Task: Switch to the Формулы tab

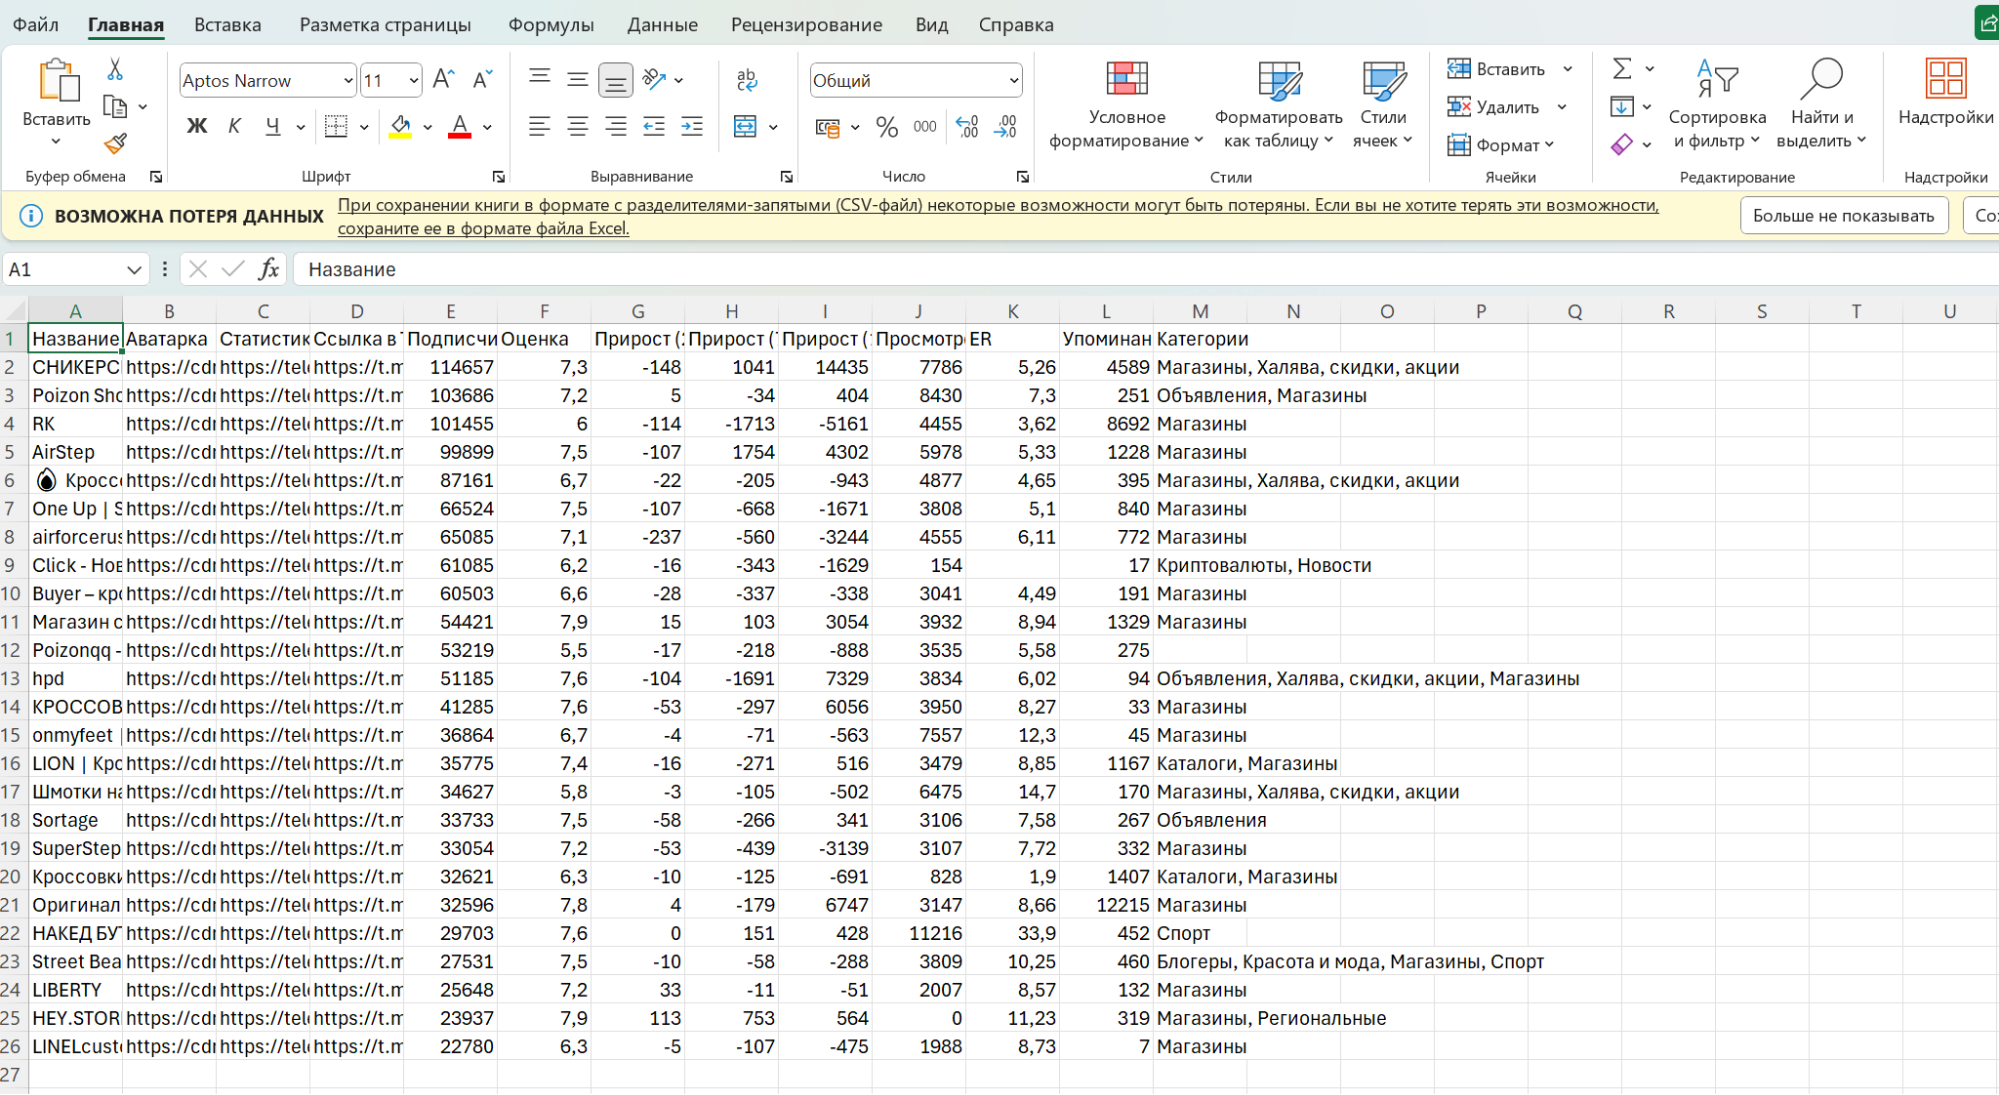Action: [550, 24]
